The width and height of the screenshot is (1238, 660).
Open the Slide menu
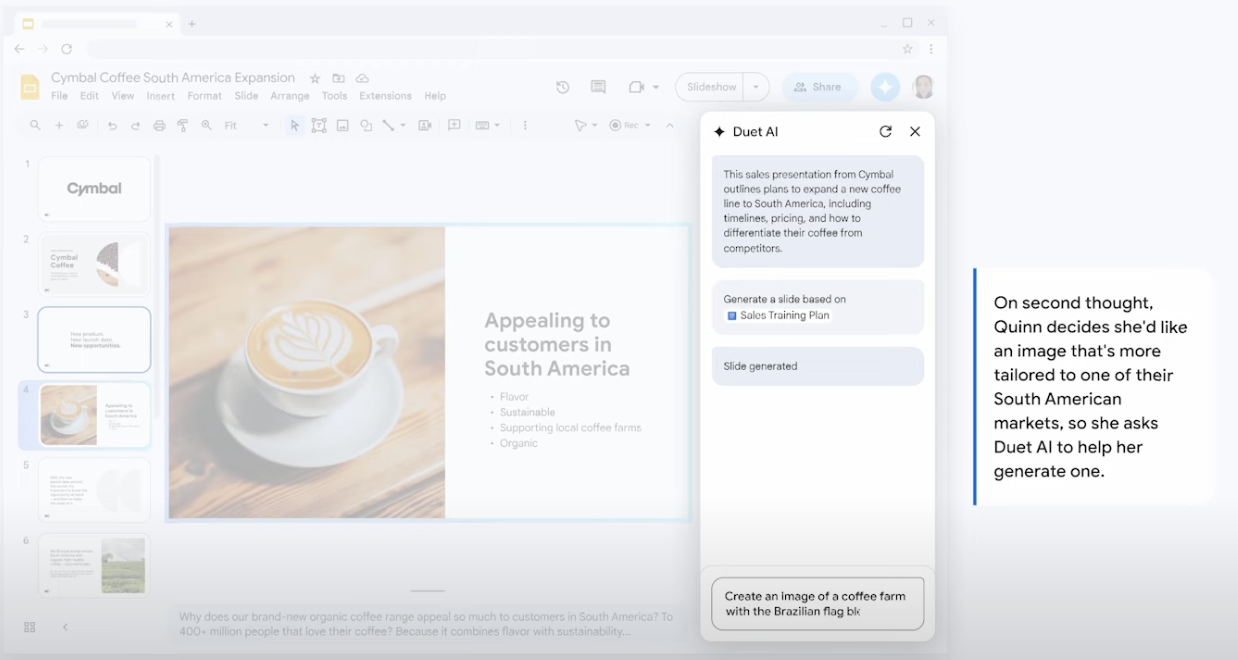pyautogui.click(x=246, y=96)
